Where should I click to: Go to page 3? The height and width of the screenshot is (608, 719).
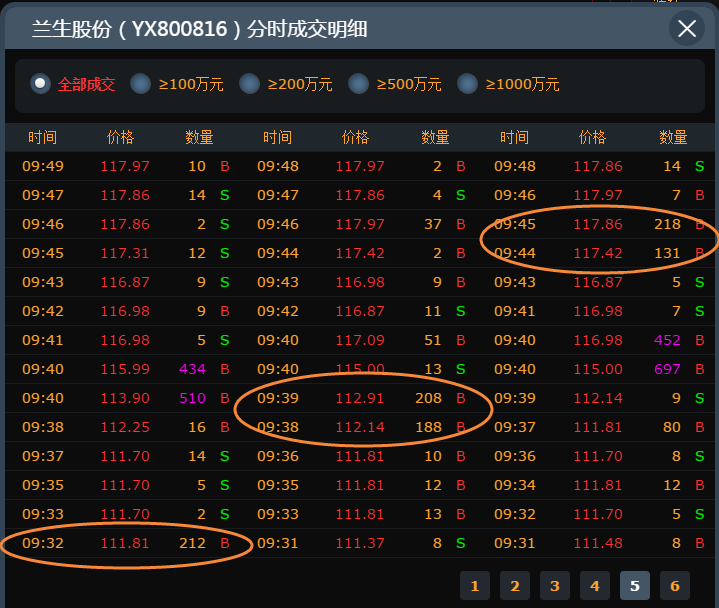555,586
